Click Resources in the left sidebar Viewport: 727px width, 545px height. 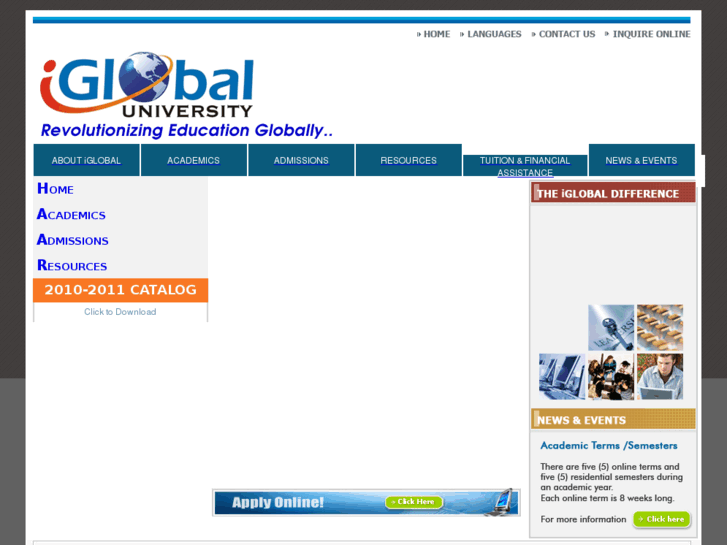[x=72, y=265]
